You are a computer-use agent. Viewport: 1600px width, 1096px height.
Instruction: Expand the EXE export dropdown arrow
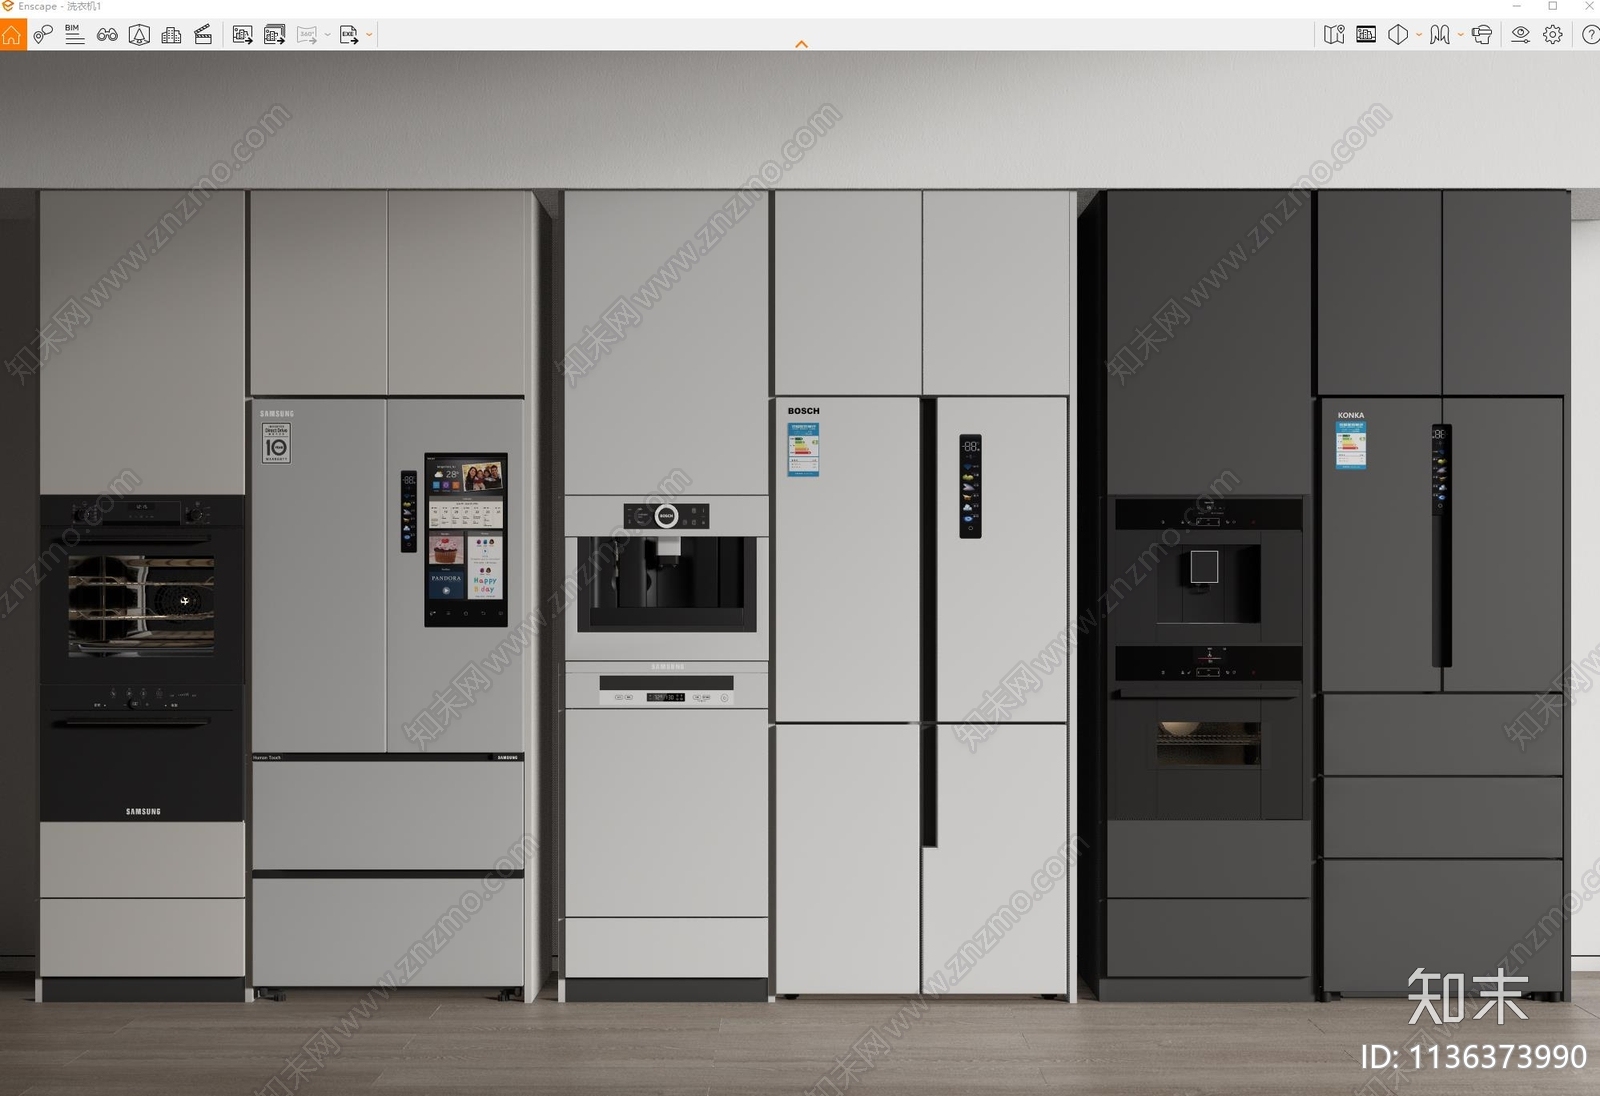[369, 35]
